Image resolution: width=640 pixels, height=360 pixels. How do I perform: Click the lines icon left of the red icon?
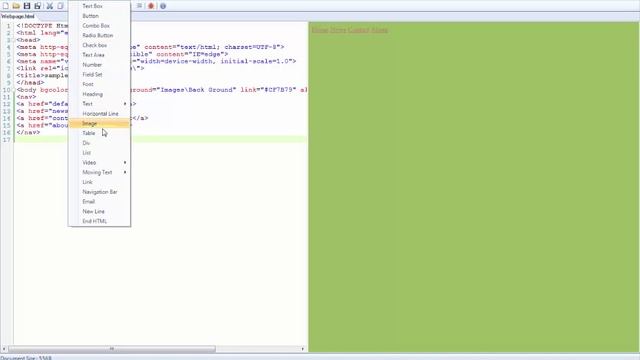click(140, 6)
